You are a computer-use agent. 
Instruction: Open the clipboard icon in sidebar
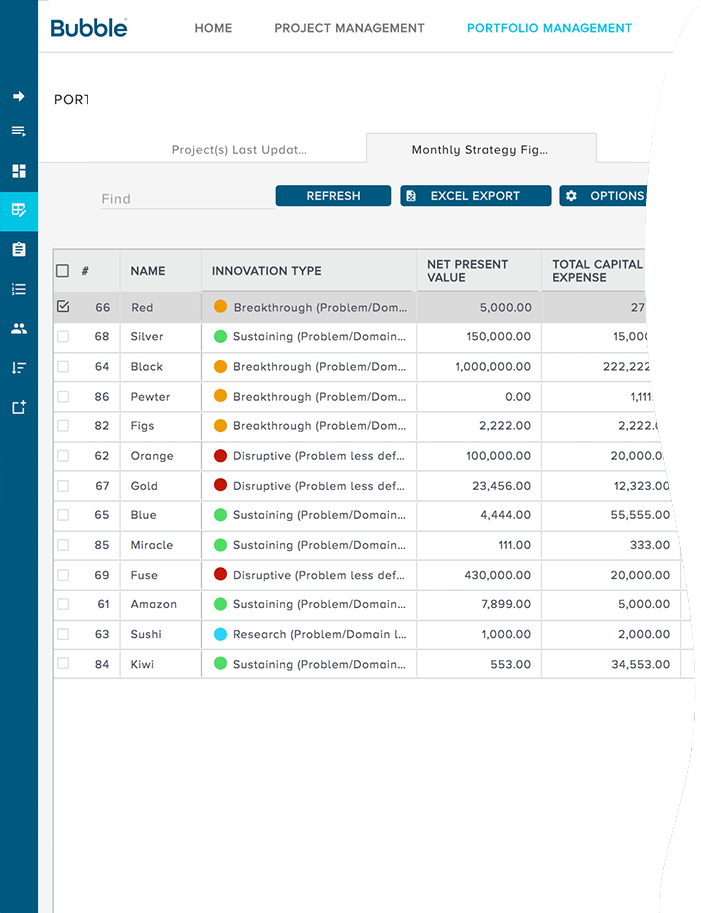pos(19,249)
